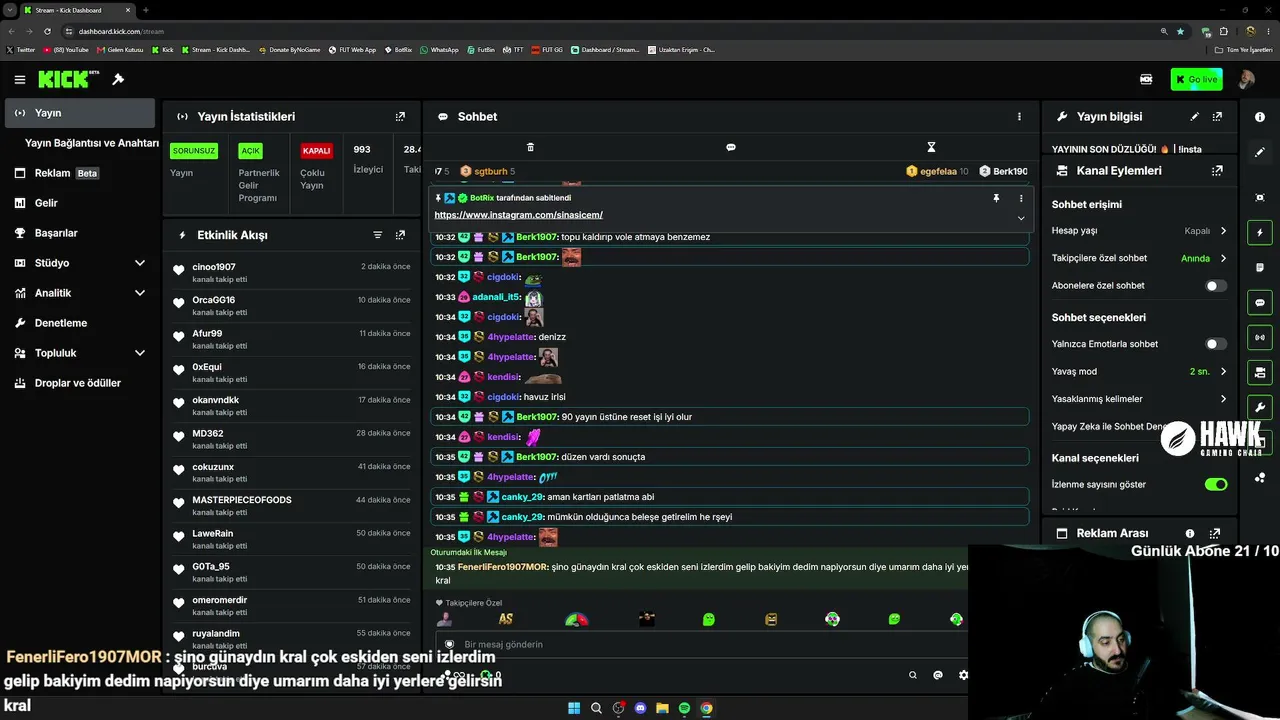This screenshot has width=1280, height=720.
Task: Open chat search magnifier icon
Action: tap(912, 675)
